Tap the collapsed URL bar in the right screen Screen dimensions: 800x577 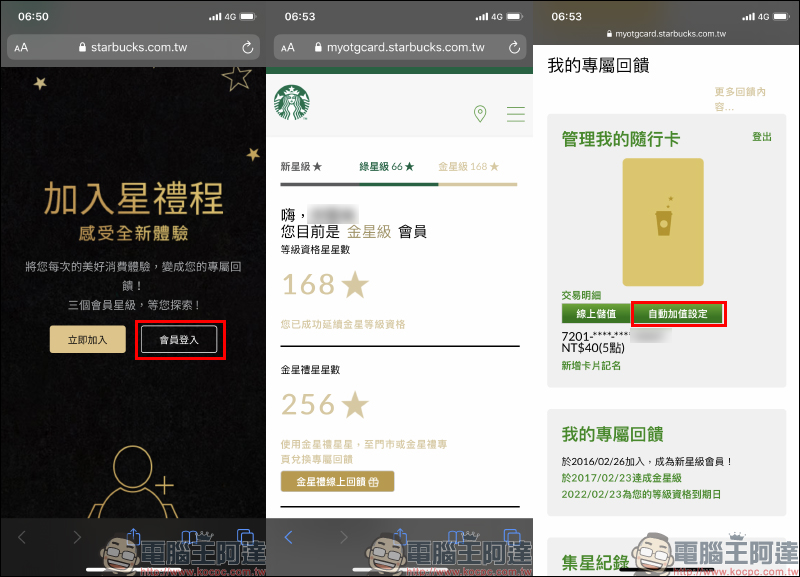(666, 34)
